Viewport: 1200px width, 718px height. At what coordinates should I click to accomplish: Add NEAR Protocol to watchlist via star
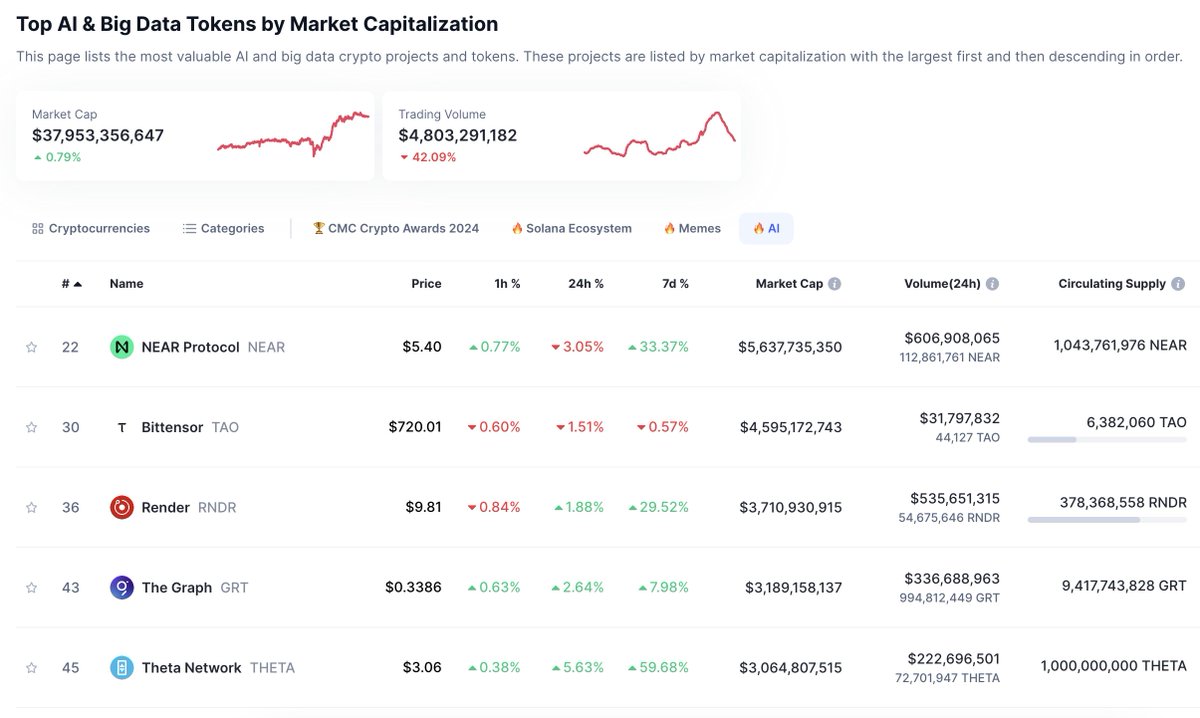point(31,347)
